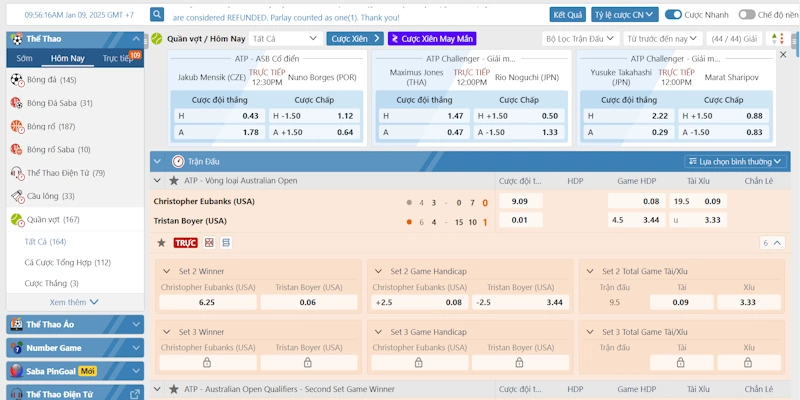Bet Eubanks match winner odds 9.09
This screenshot has width=800, height=400.
[x=520, y=202]
